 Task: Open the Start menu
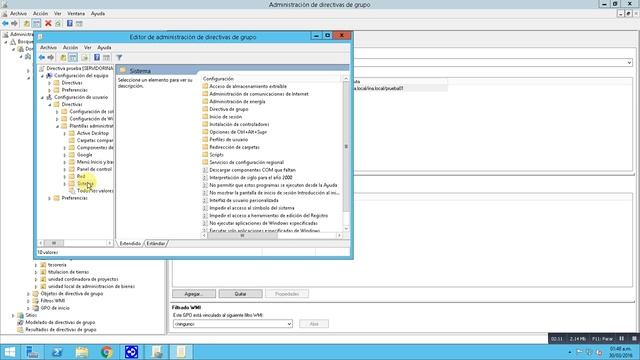(x=10, y=352)
